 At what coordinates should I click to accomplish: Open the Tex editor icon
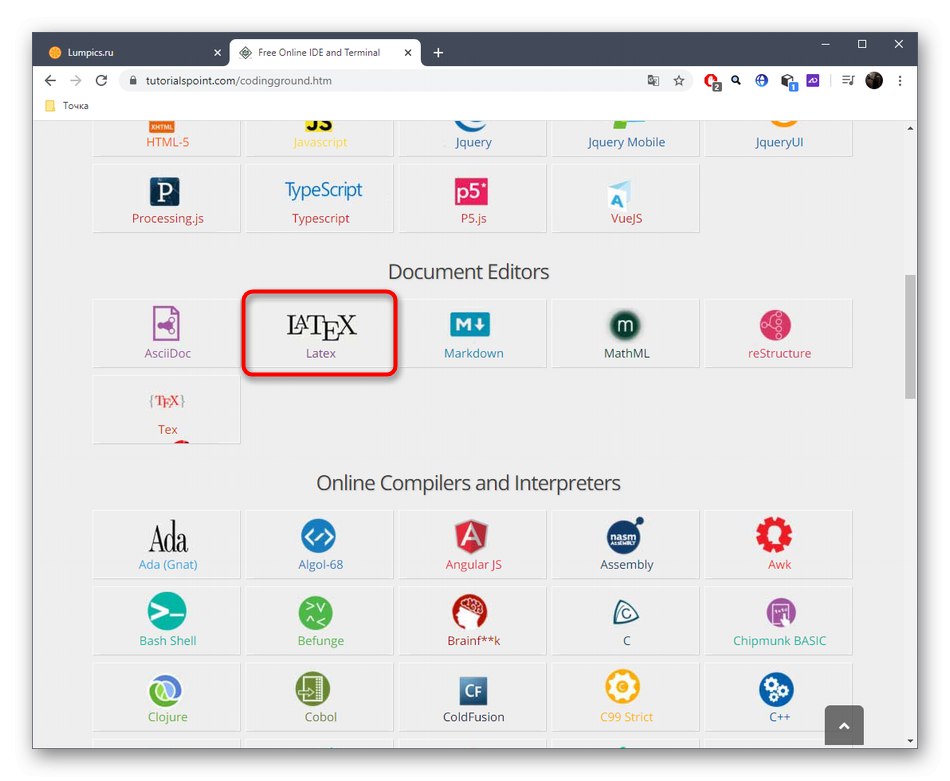(167, 401)
